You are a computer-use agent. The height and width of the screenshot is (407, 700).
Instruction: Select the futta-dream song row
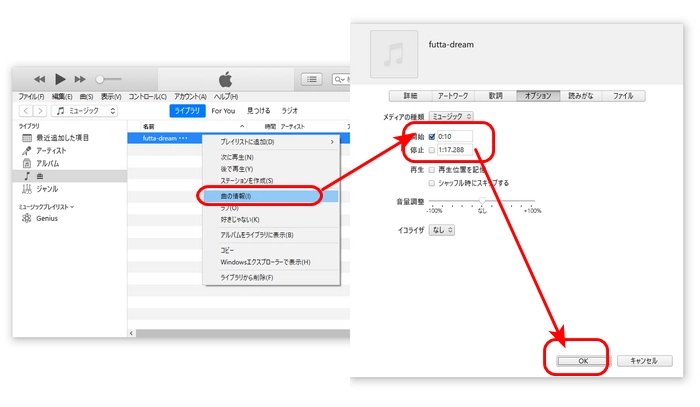click(165, 138)
